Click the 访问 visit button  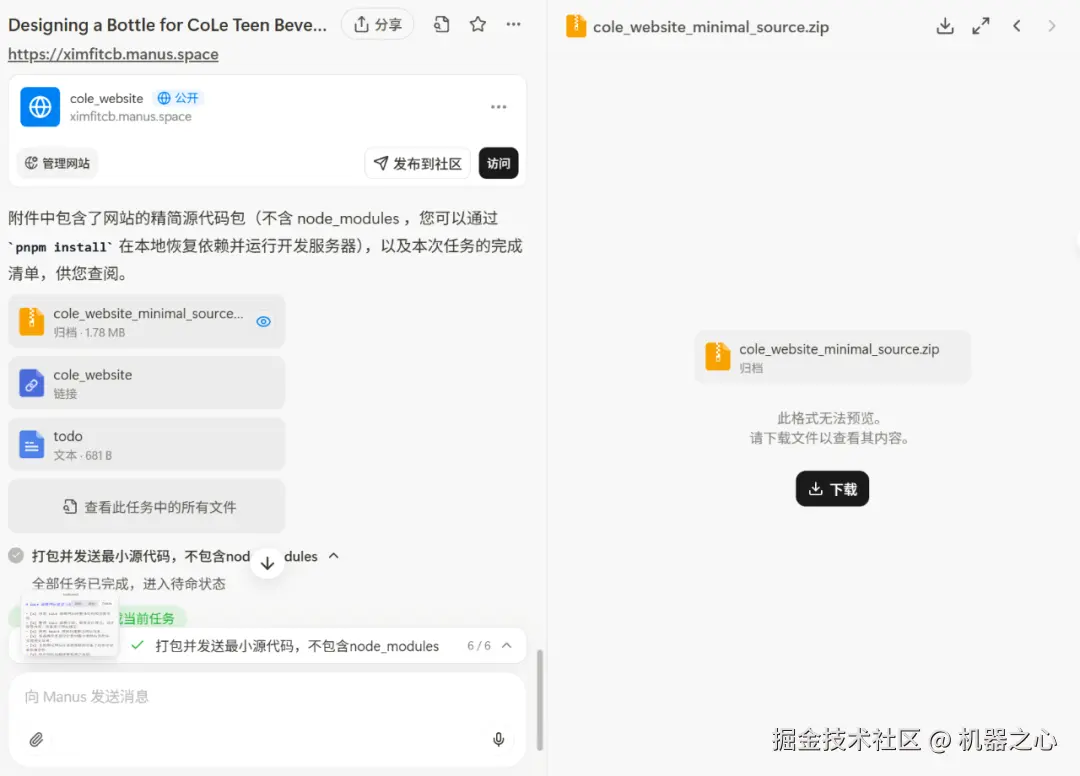tap(498, 163)
